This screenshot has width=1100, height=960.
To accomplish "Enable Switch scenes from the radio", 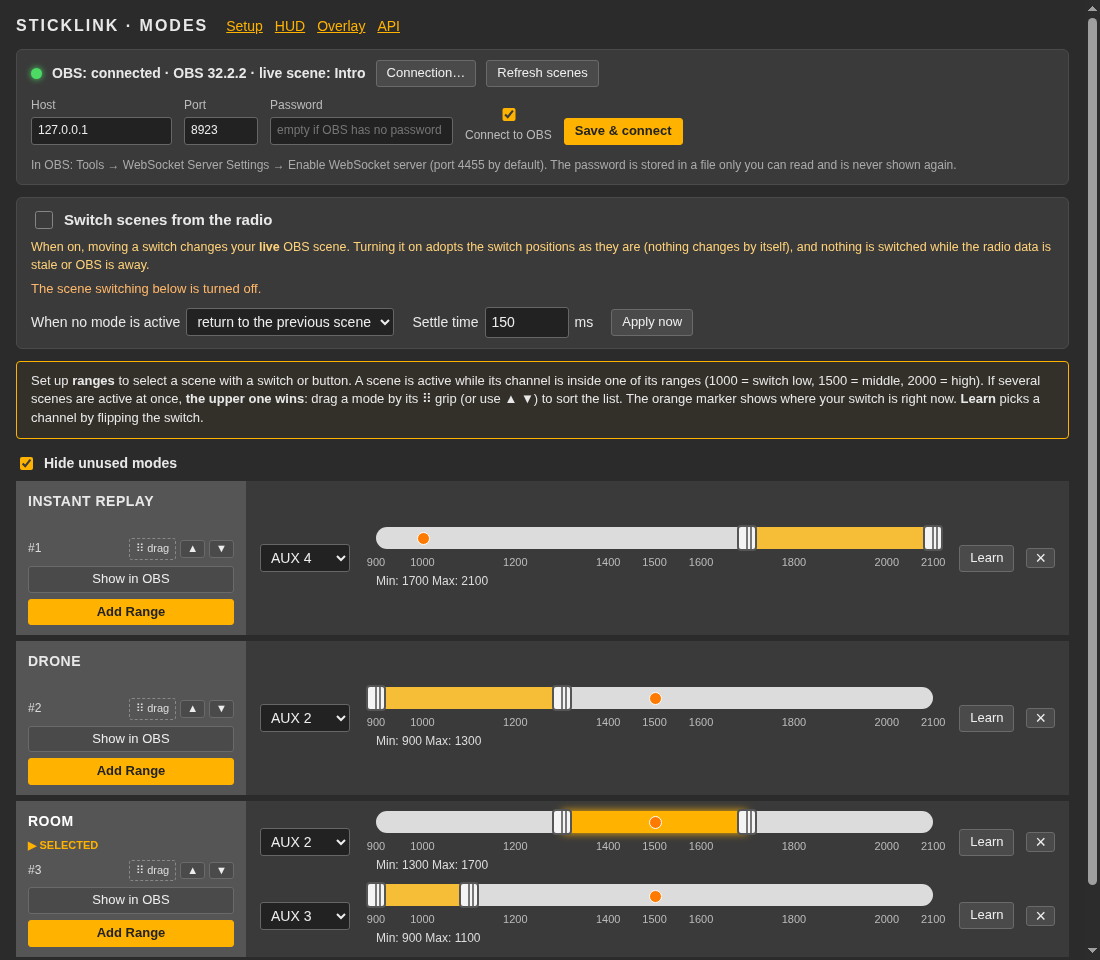I will 44,220.
